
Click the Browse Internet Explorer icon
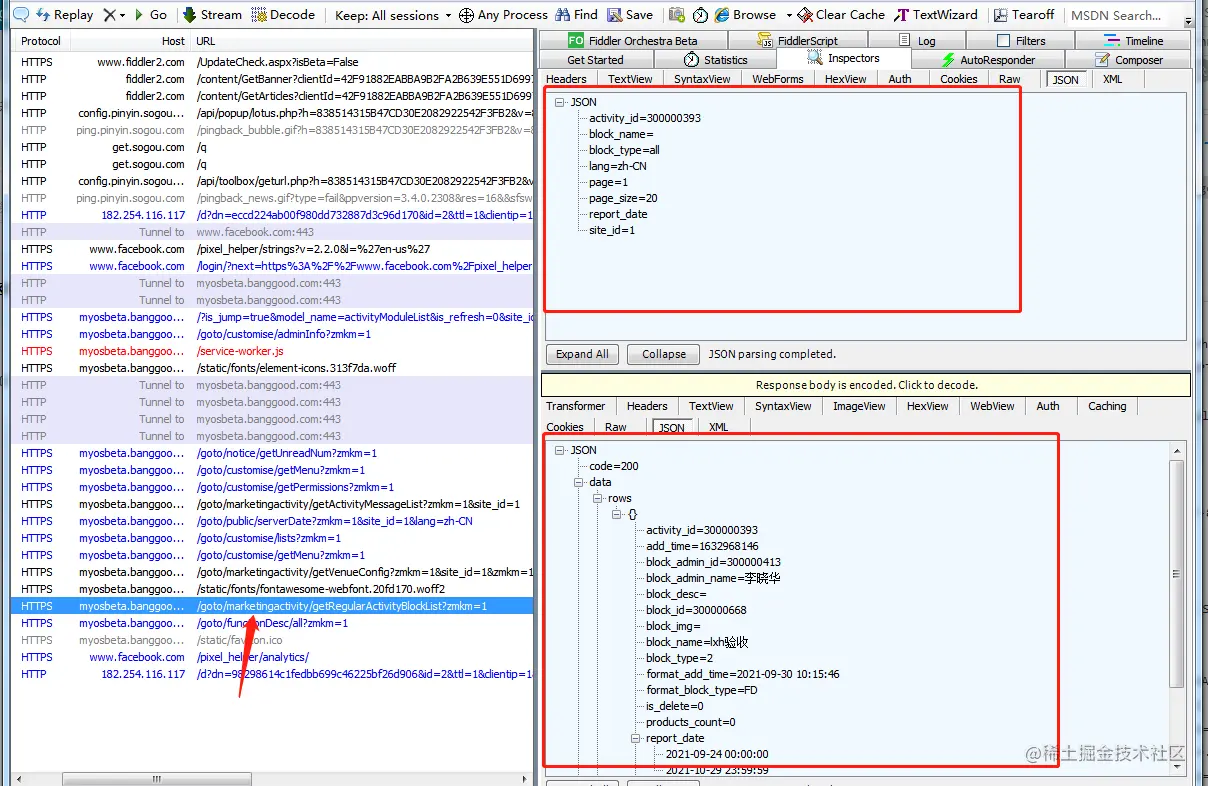pos(722,15)
